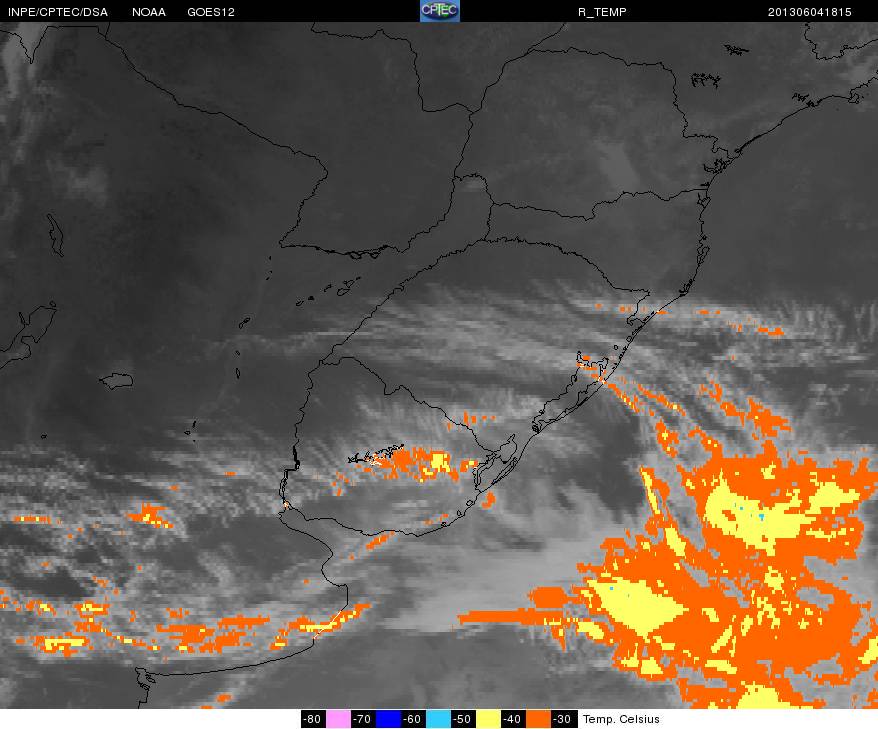This screenshot has height=729, width=878.
Task: Click the INPE/CPTEC/DSA header text
Action: click(x=58, y=12)
